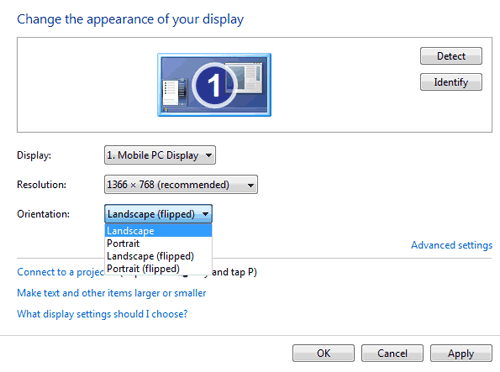The height and width of the screenshot is (372, 500).
Task: Choose Portrait from the orientation list
Action: click(158, 243)
